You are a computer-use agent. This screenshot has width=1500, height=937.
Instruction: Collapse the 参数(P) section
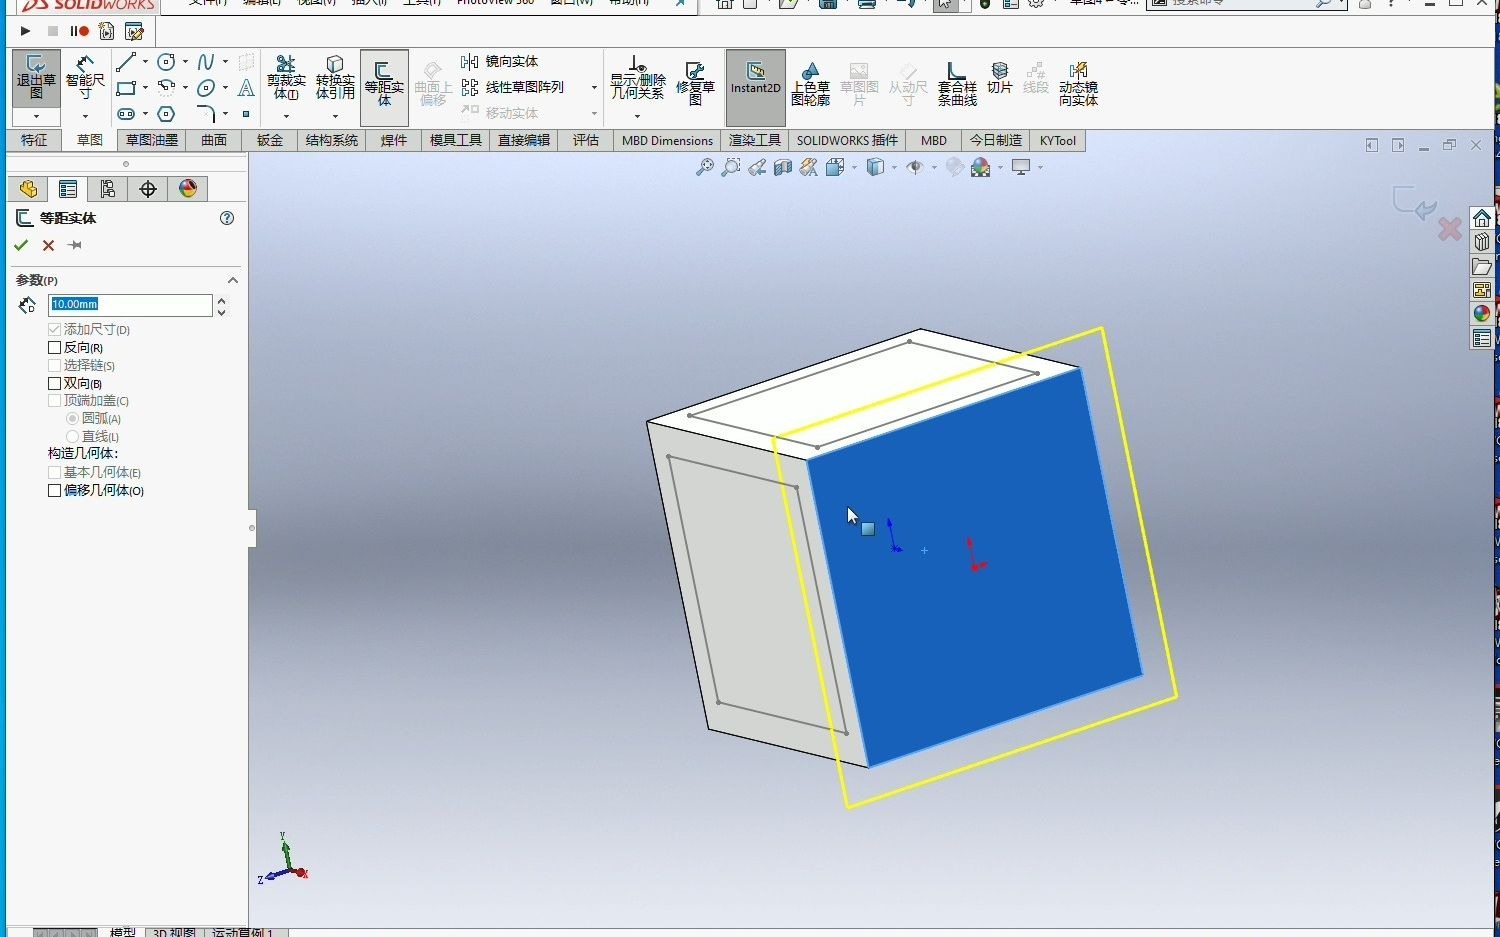[x=233, y=280]
